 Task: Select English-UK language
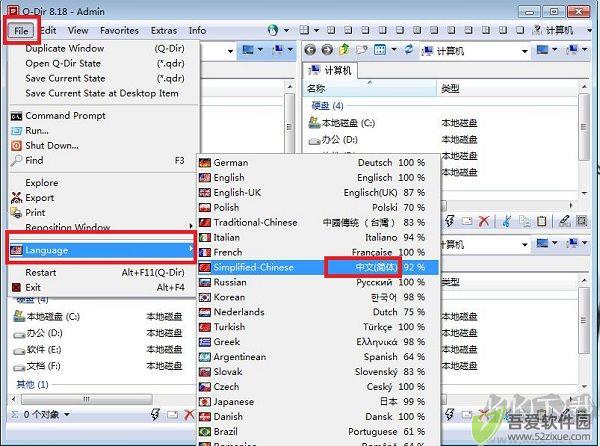coord(318,192)
